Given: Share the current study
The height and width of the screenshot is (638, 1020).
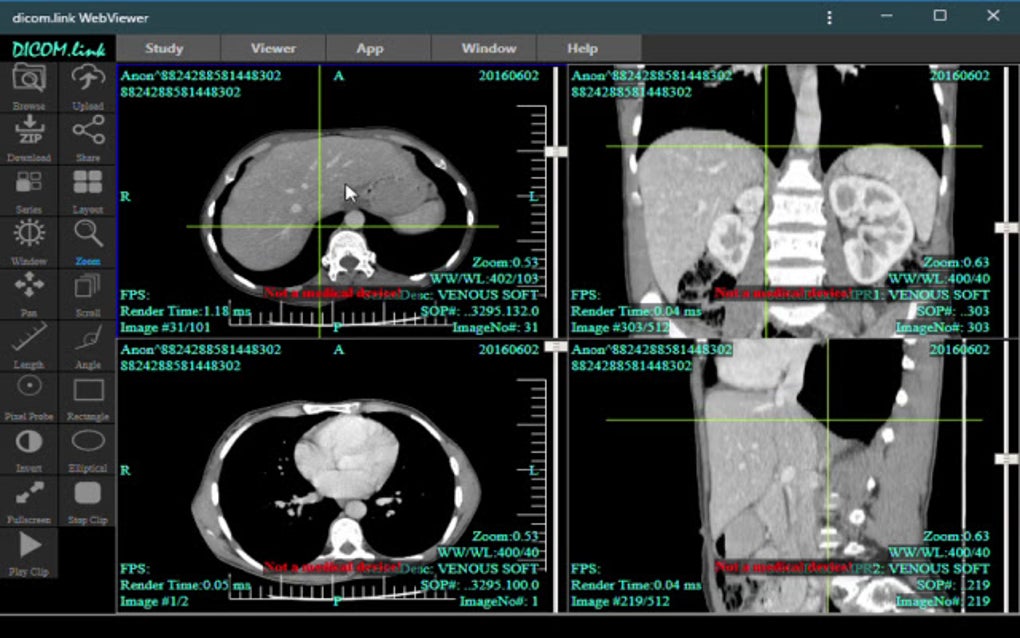Looking at the screenshot, I should click(x=87, y=131).
